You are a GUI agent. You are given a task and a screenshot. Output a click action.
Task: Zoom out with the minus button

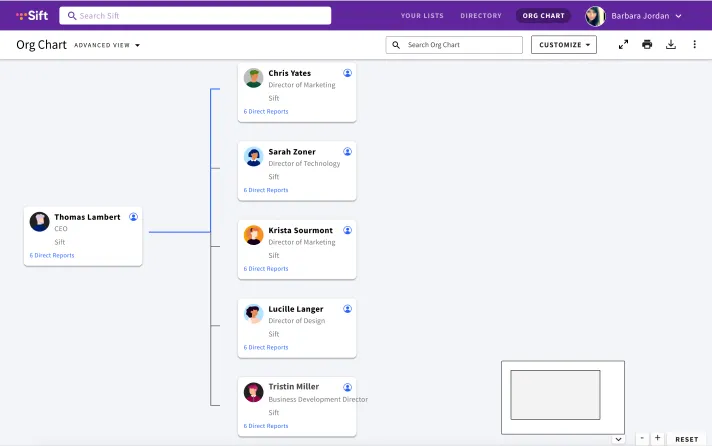642,438
